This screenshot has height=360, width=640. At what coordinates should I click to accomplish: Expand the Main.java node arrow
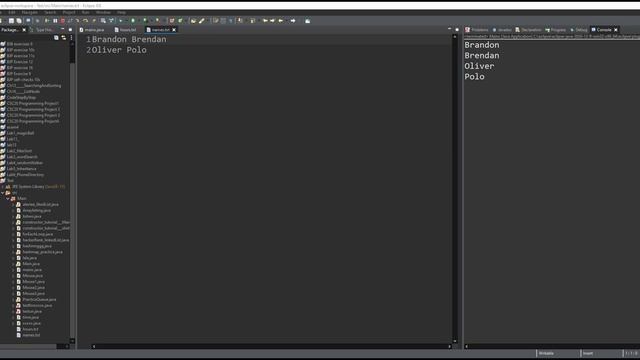pyautogui.click(x=13, y=264)
